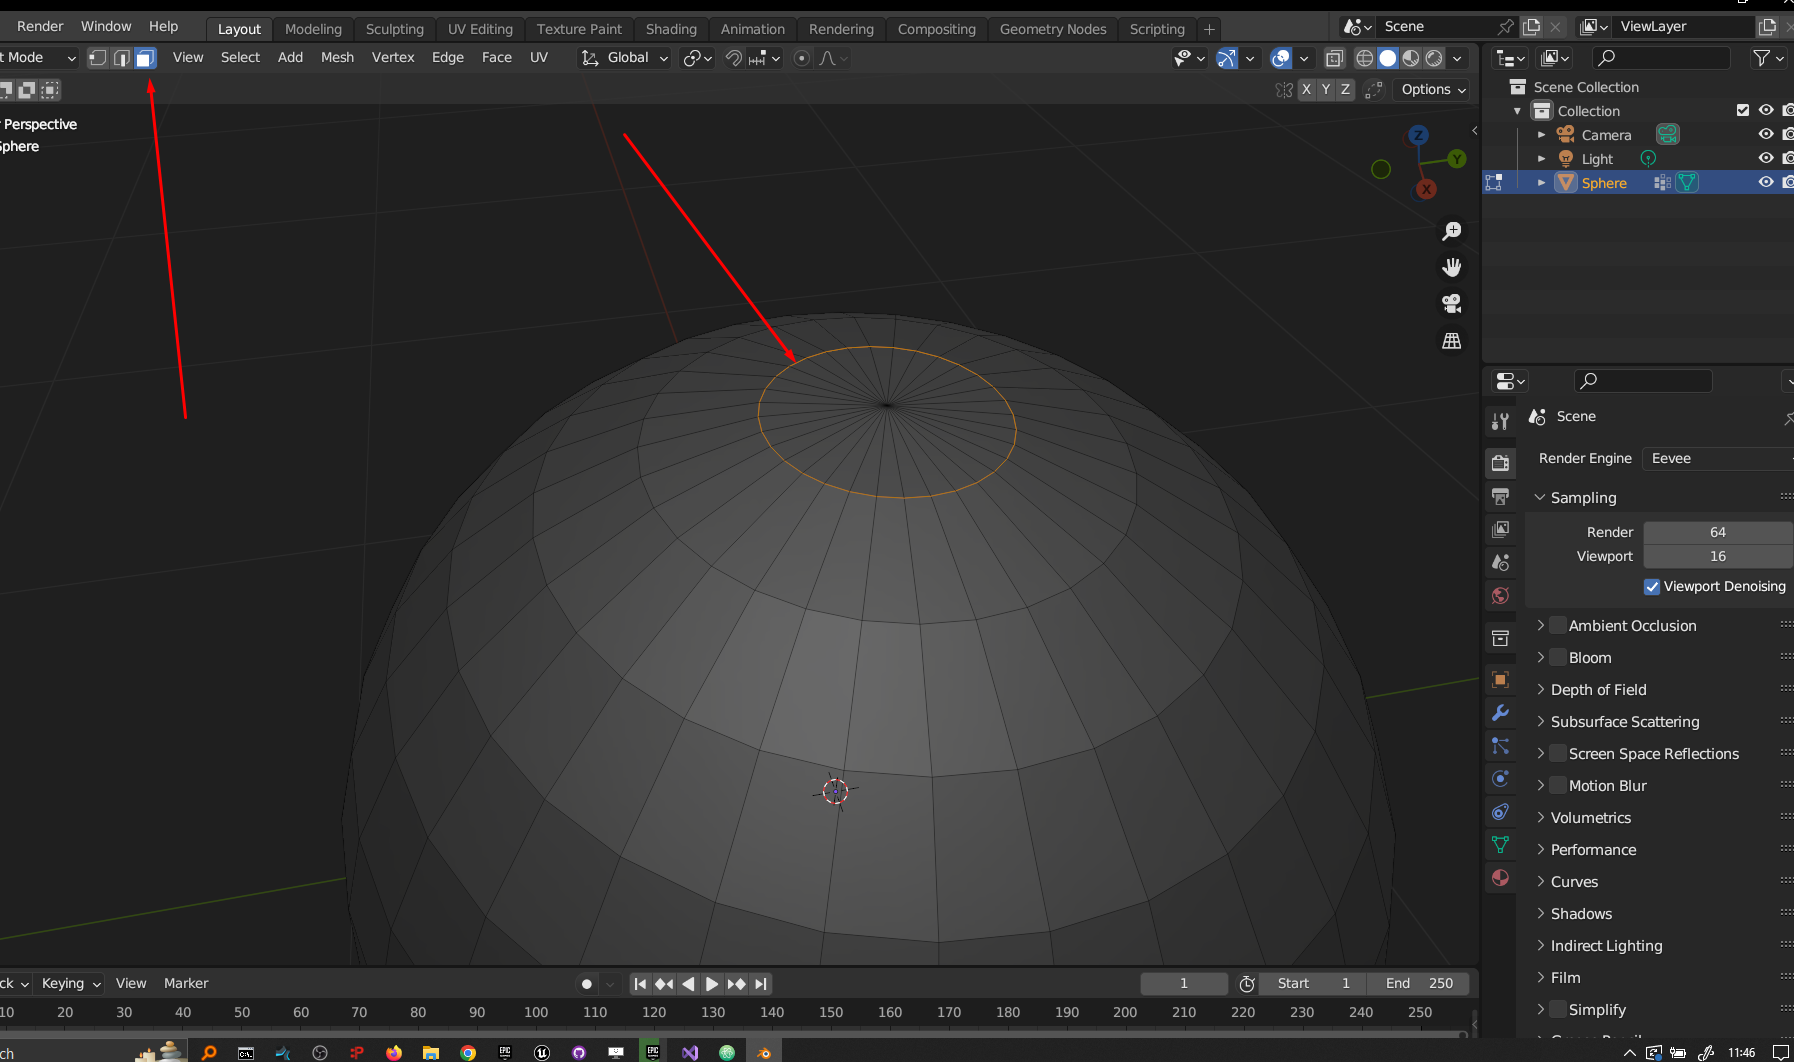Switch to Edge select mode
This screenshot has height=1062, width=1794.
pos(121,58)
